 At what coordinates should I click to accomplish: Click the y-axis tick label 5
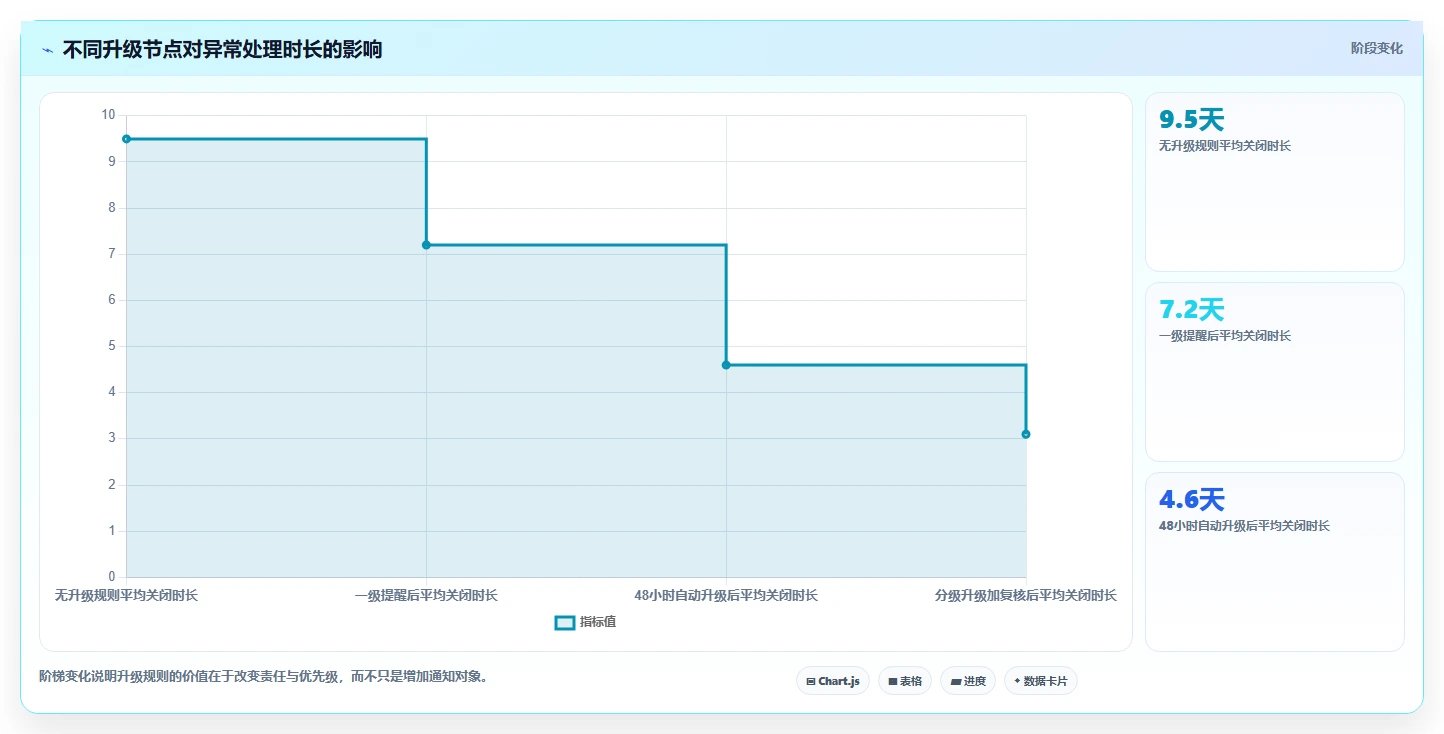(x=112, y=346)
